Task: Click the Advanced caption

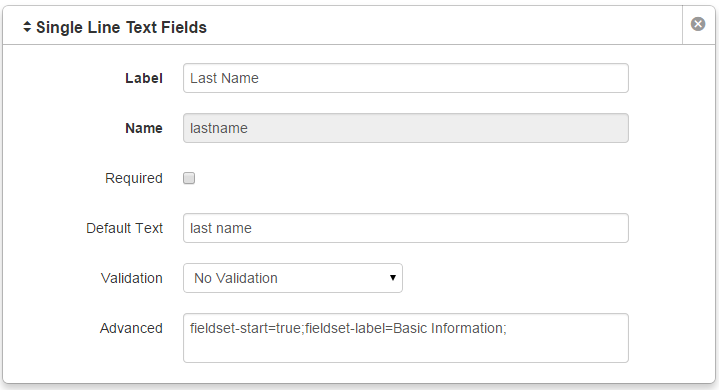Action: (131, 328)
